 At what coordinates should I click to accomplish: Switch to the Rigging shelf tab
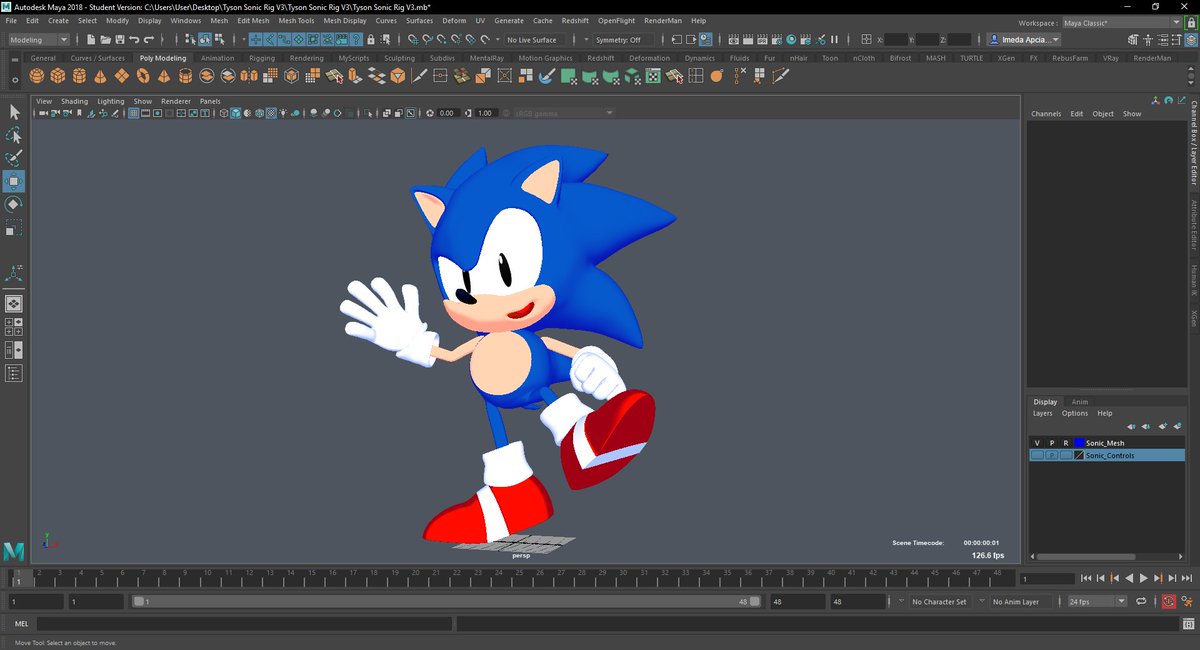pyautogui.click(x=261, y=58)
